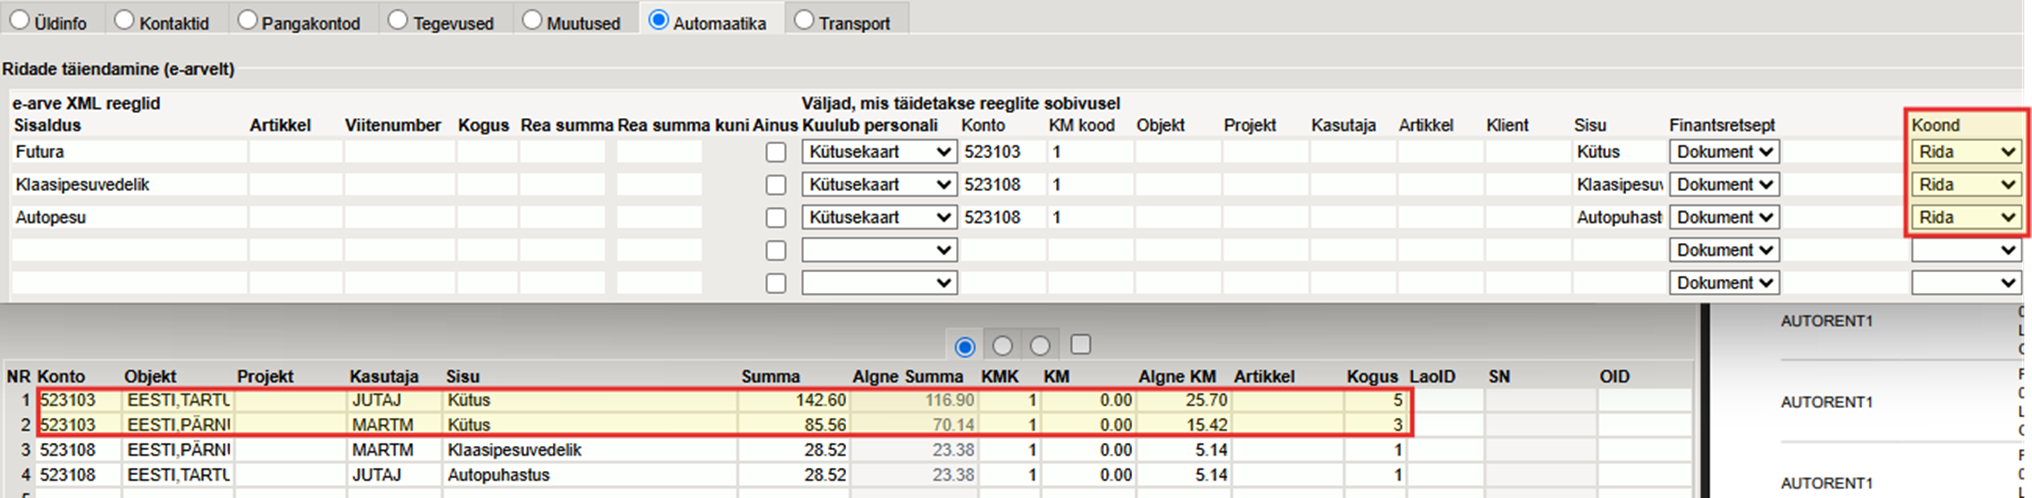Screen dimensions: 2032x498
Task: Tick the checkbox next to the three radio buttons
Action: pos(1080,345)
